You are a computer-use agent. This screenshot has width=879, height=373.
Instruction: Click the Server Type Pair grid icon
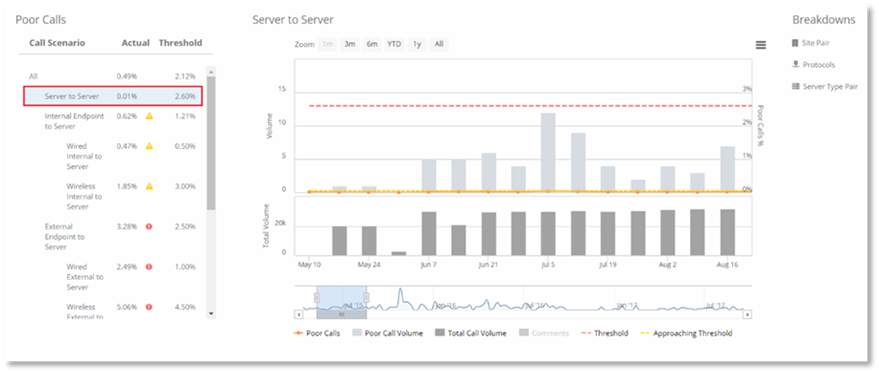pos(795,86)
